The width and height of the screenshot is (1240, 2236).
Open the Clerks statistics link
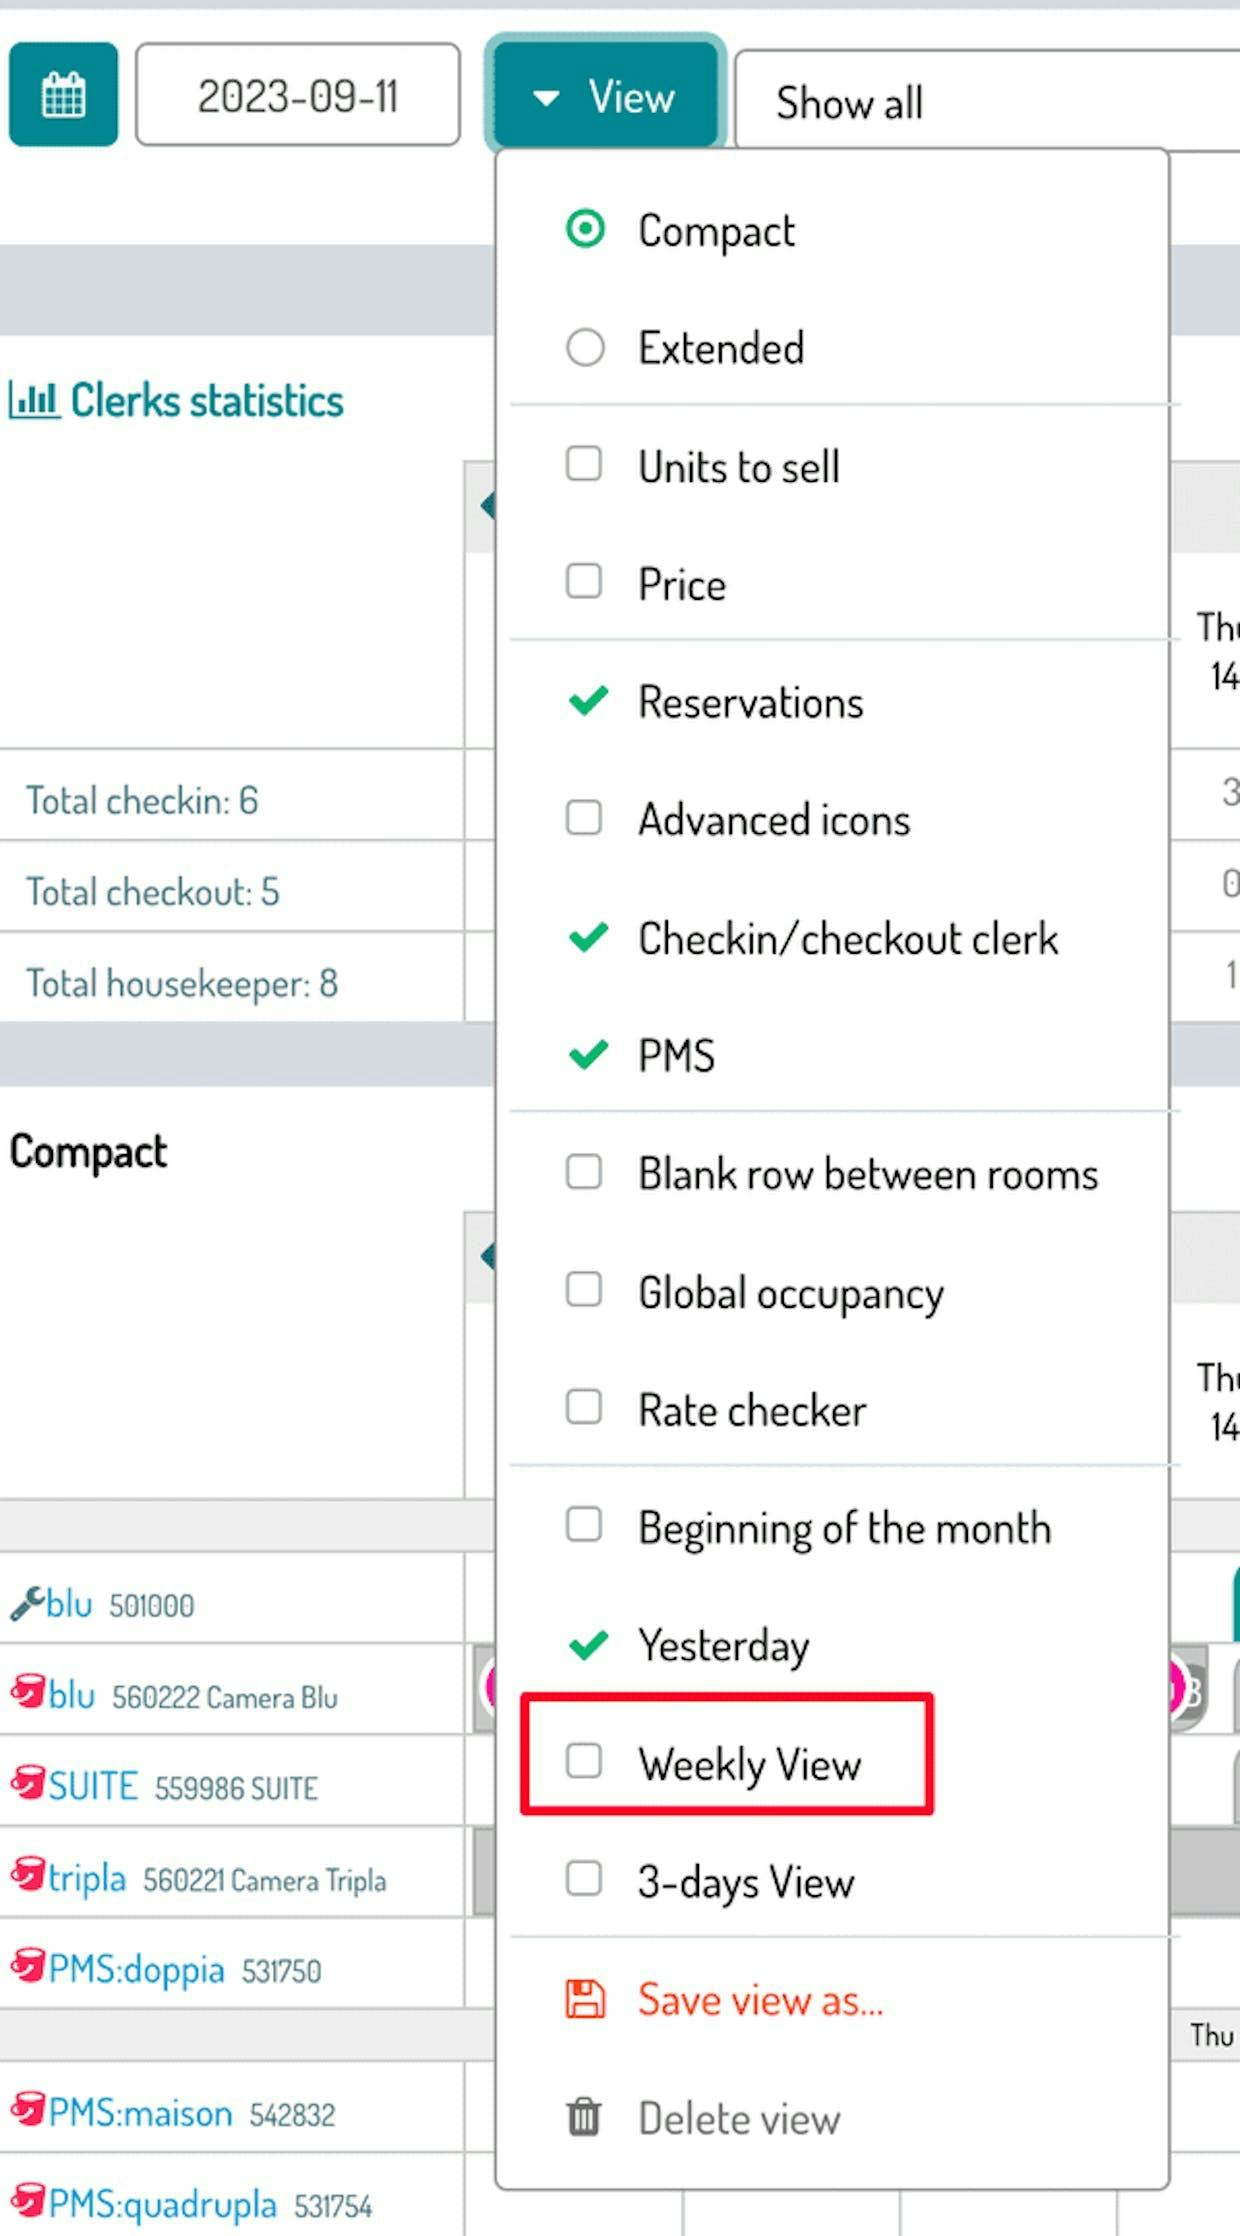[206, 400]
